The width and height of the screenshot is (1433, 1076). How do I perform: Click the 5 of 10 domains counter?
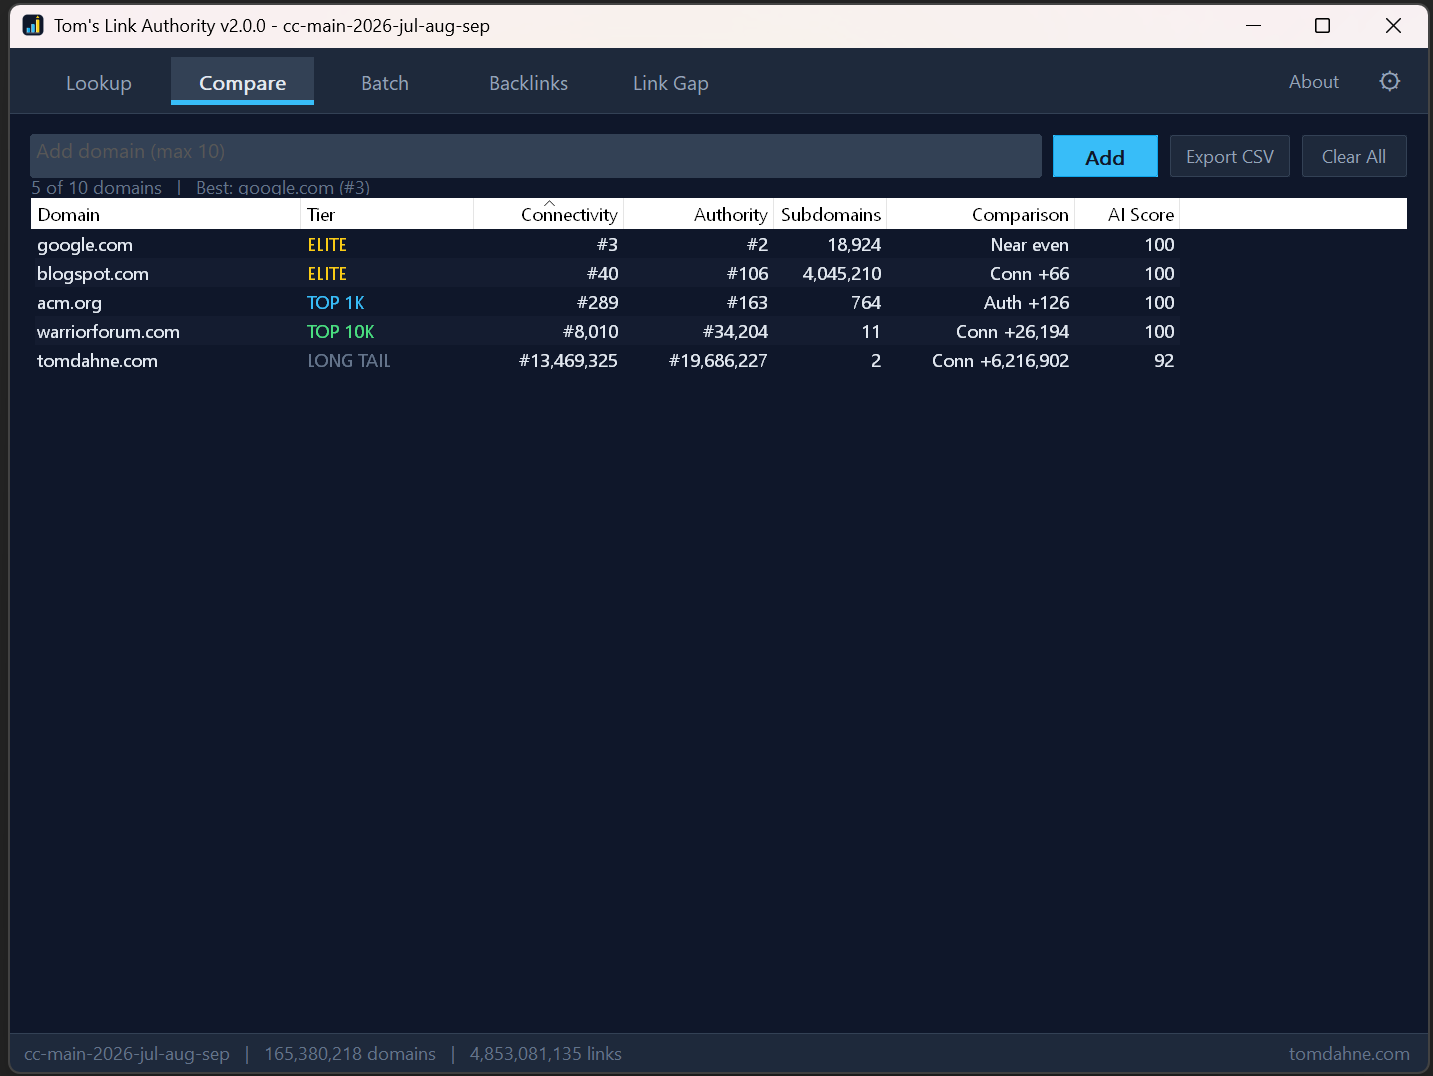click(x=96, y=187)
